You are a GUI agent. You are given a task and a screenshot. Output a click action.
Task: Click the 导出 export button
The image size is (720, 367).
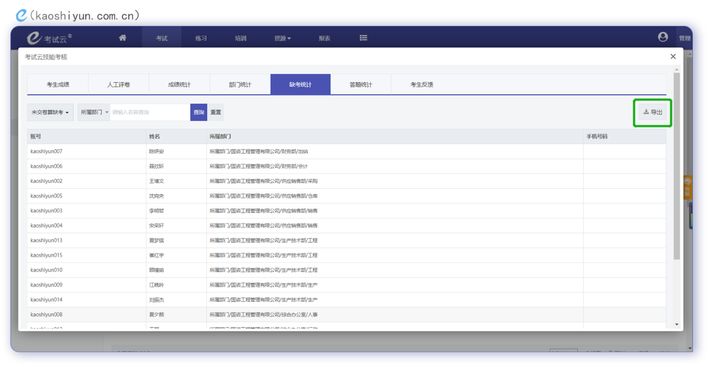[652, 112]
